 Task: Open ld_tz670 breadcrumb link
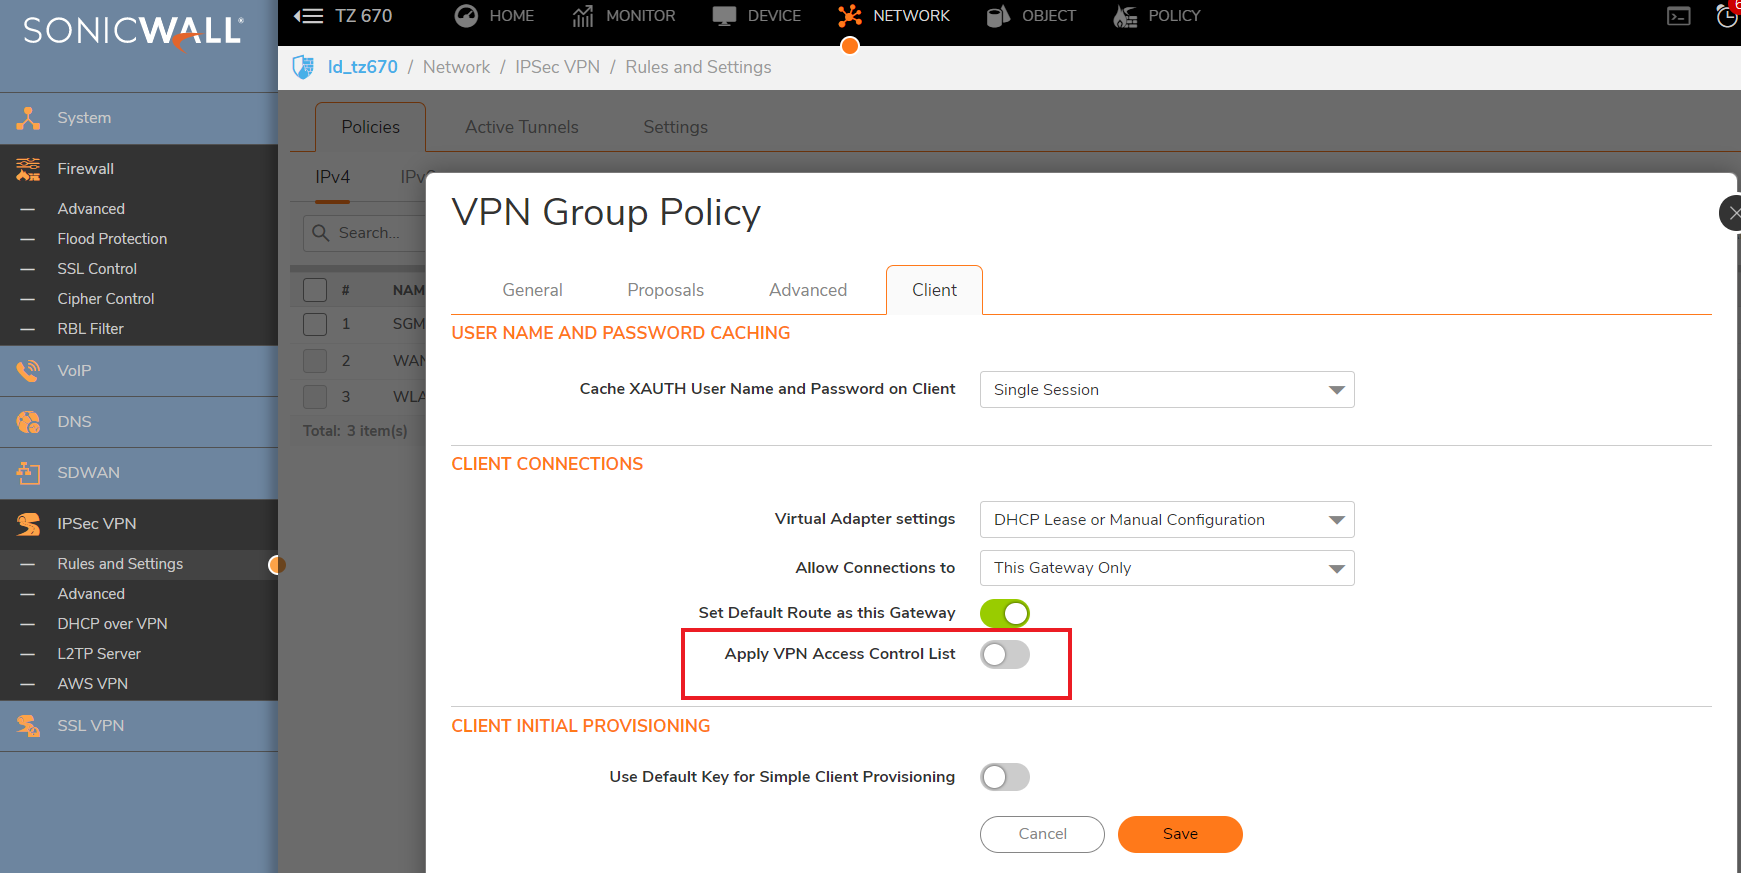click(x=362, y=67)
